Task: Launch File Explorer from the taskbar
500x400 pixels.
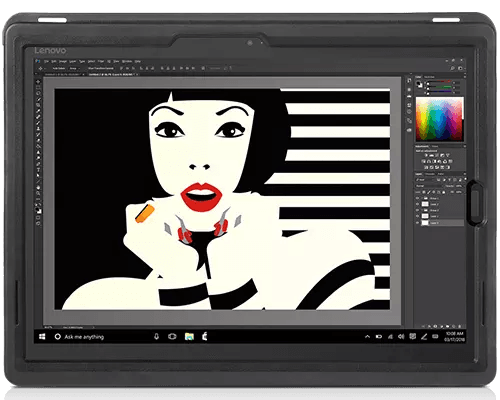Action: point(189,337)
